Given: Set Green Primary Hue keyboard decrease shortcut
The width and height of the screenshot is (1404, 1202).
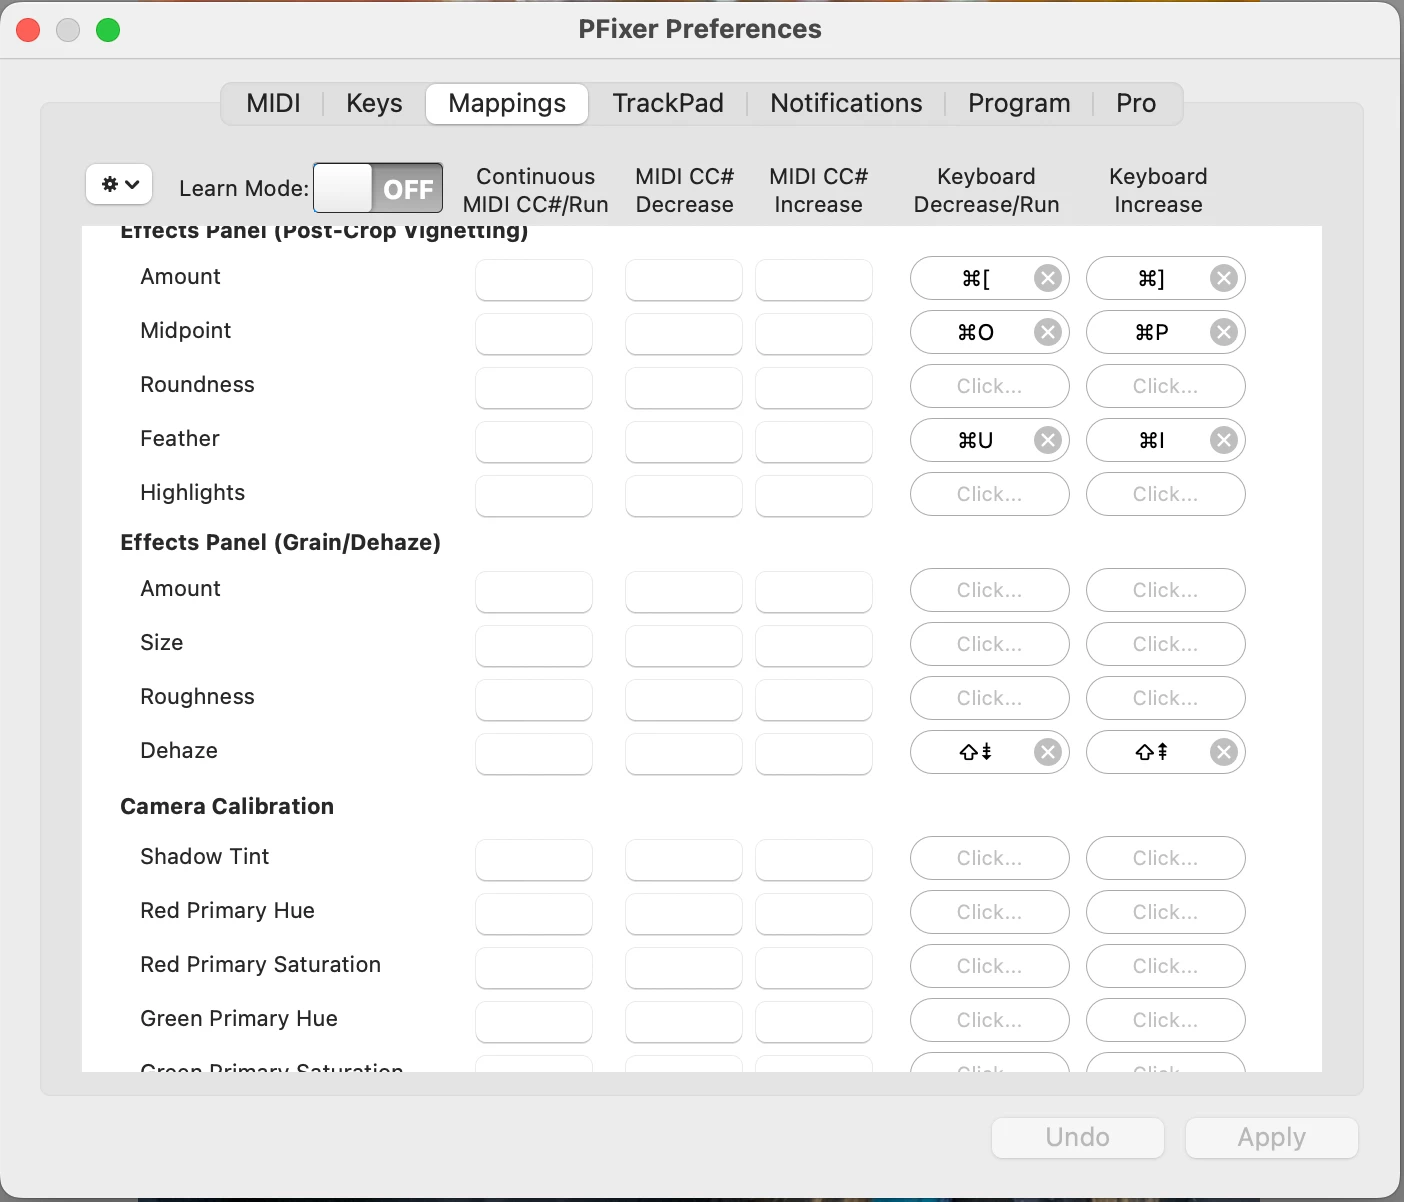Looking at the screenshot, I should tap(990, 1021).
